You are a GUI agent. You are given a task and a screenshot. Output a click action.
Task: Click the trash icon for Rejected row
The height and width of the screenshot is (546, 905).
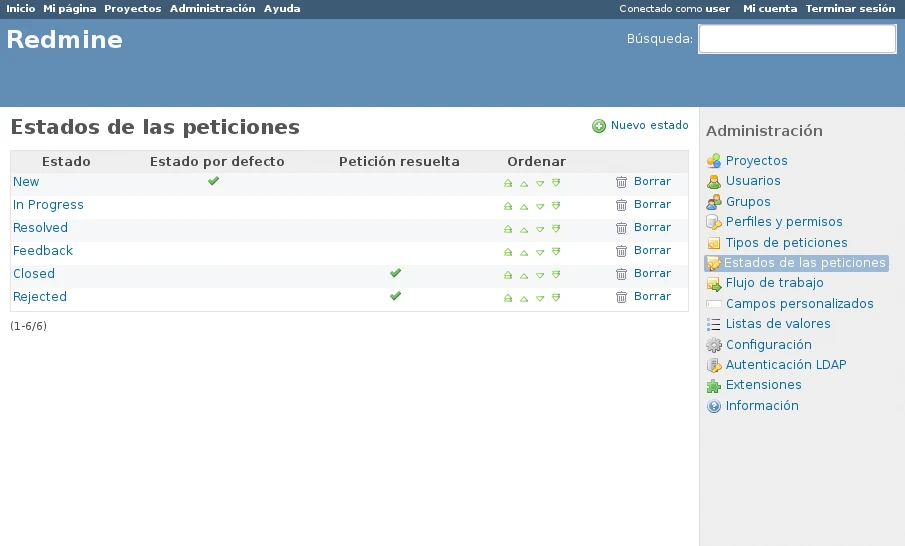(621, 297)
